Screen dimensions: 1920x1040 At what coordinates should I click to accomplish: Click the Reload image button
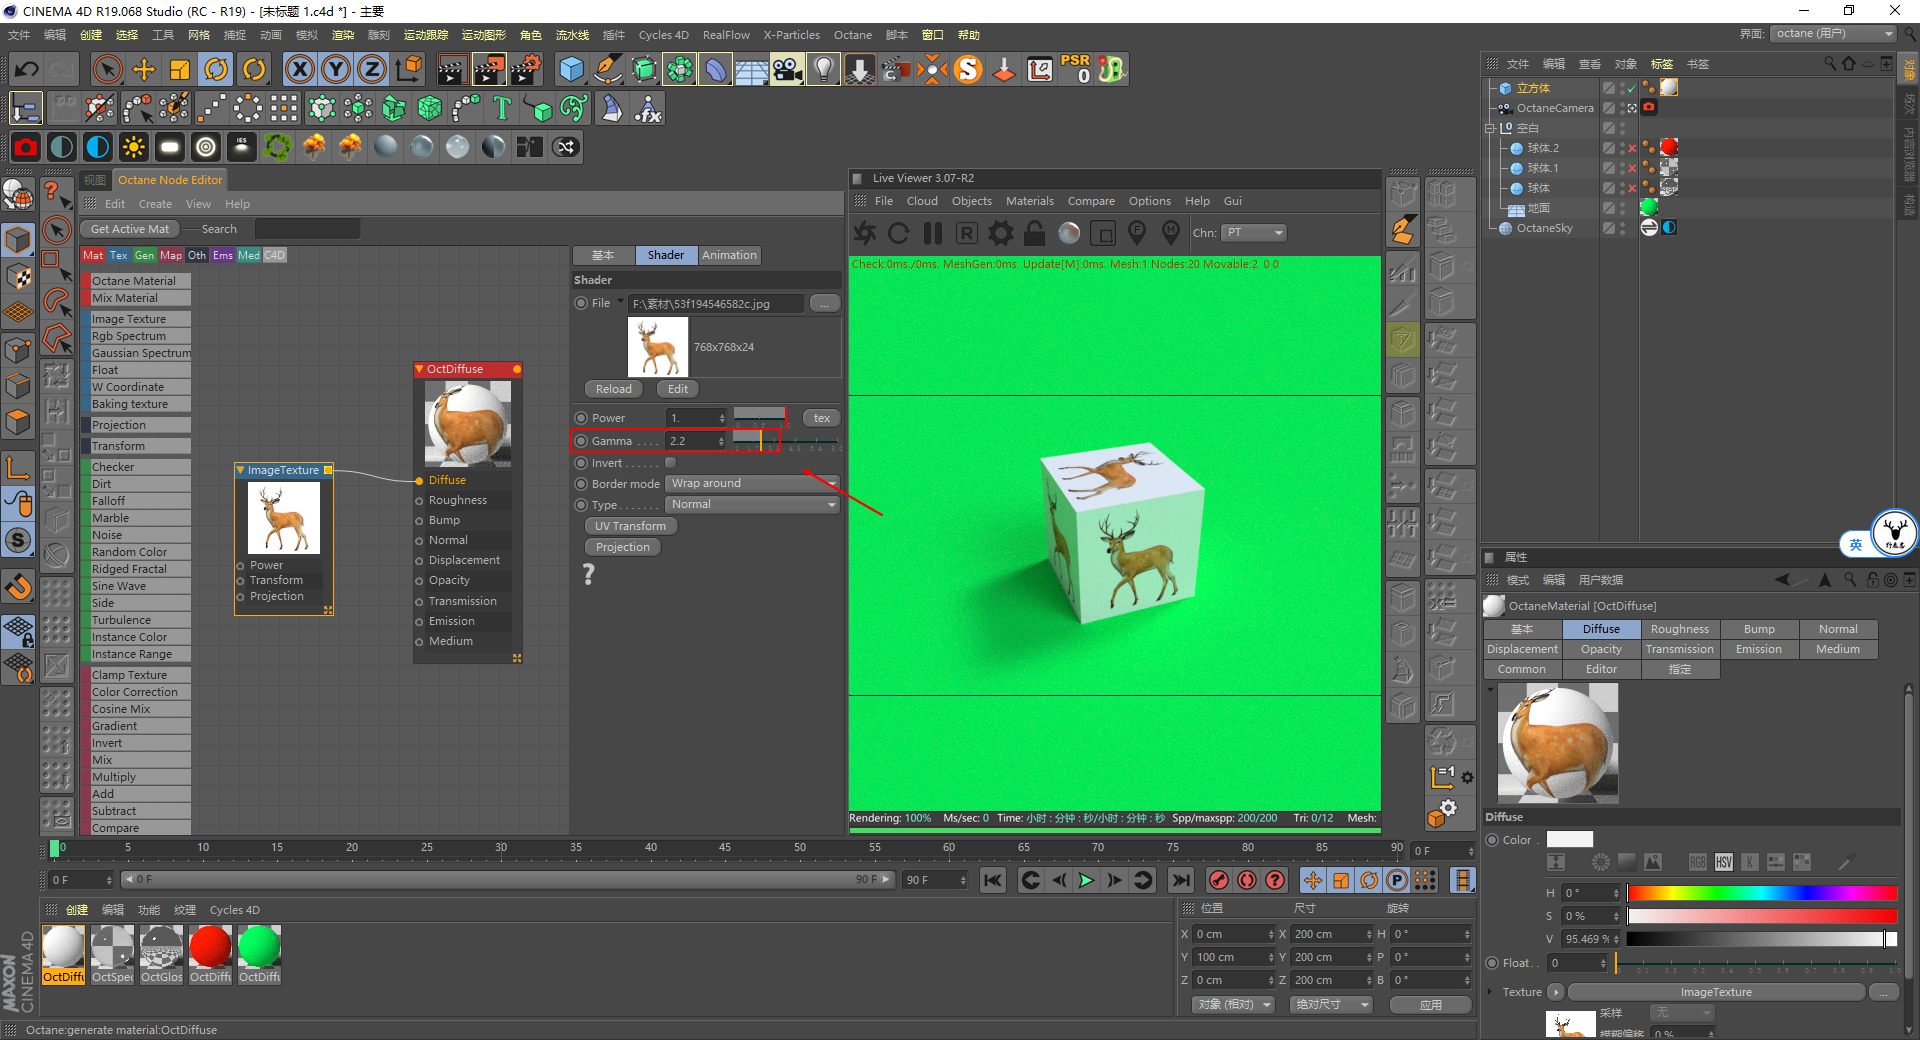[613, 389]
